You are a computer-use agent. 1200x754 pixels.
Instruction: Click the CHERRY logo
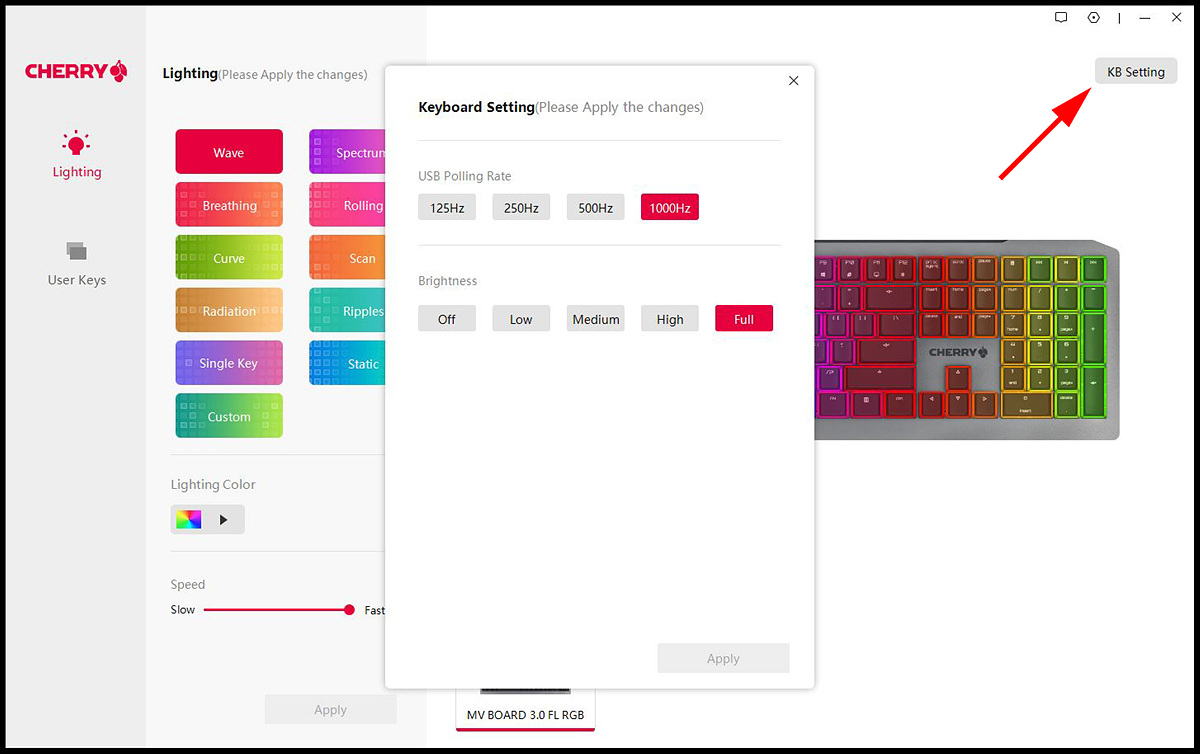(x=77, y=71)
